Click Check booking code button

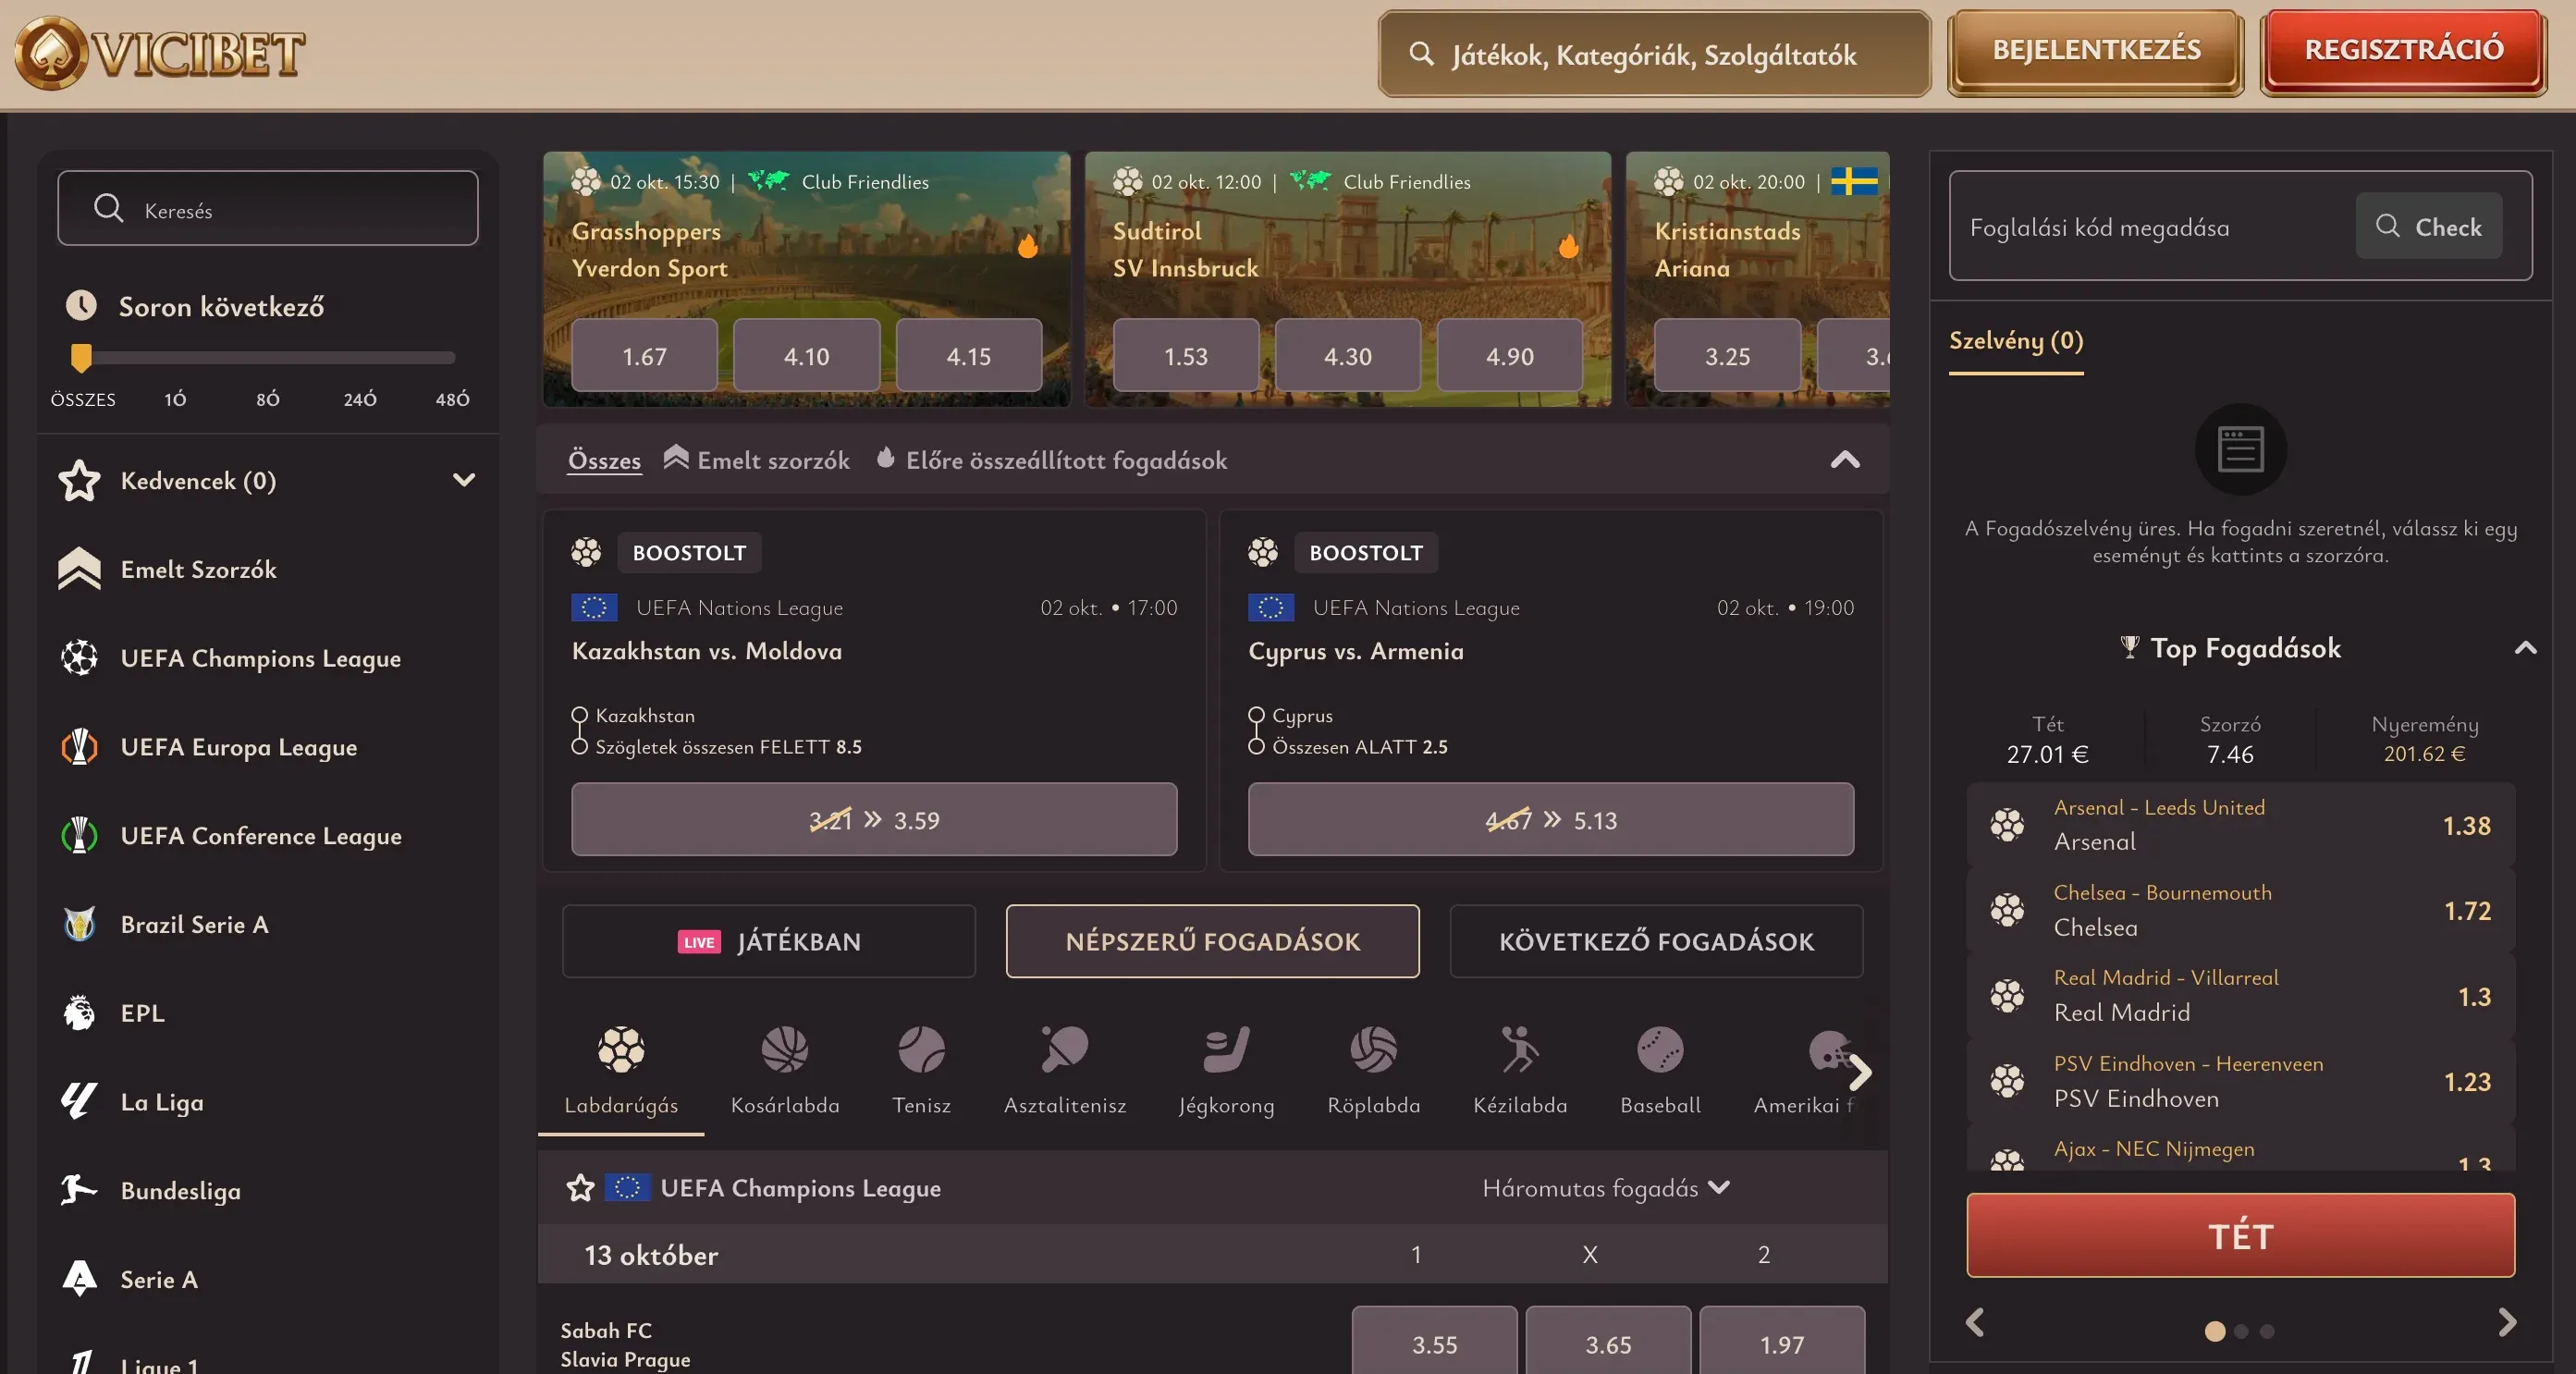[x=2429, y=226]
